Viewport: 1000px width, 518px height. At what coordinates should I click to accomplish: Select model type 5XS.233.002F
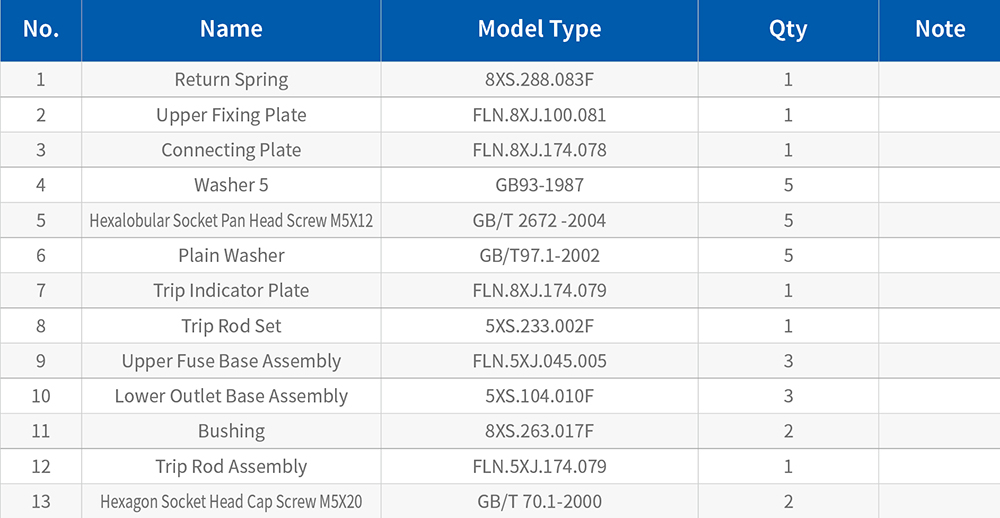pyautogui.click(x=539, y=326)
